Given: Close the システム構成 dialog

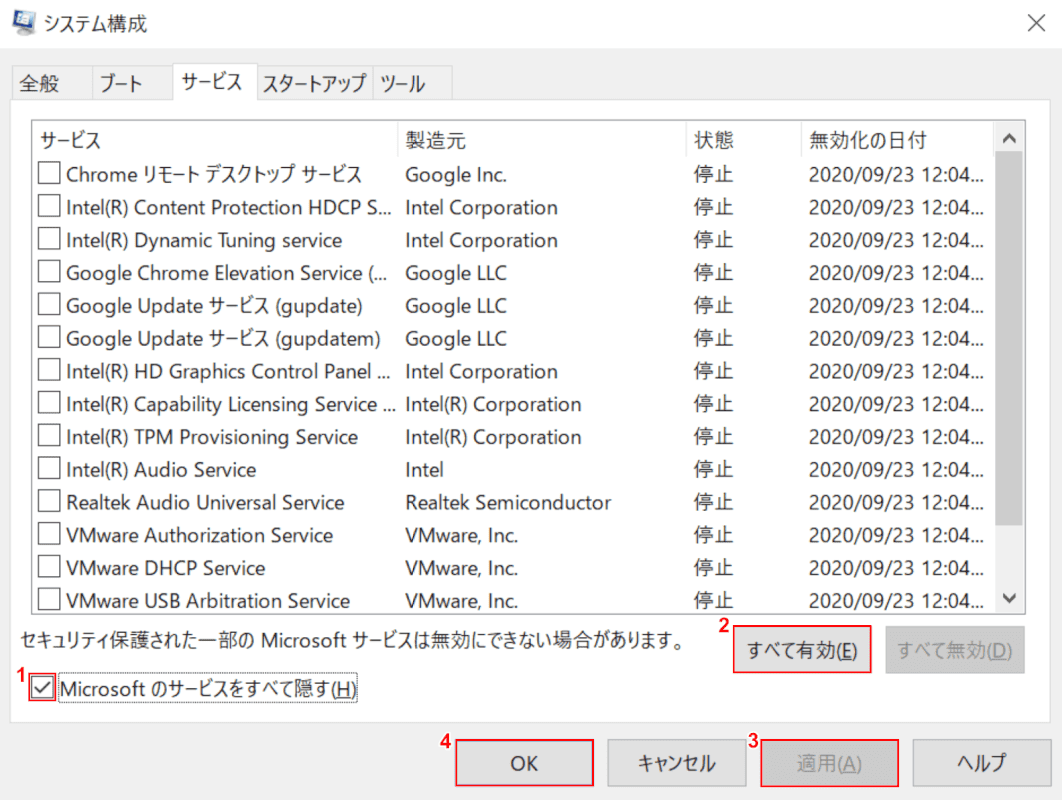Looking at the screenshot, I should coord(1036,23).
